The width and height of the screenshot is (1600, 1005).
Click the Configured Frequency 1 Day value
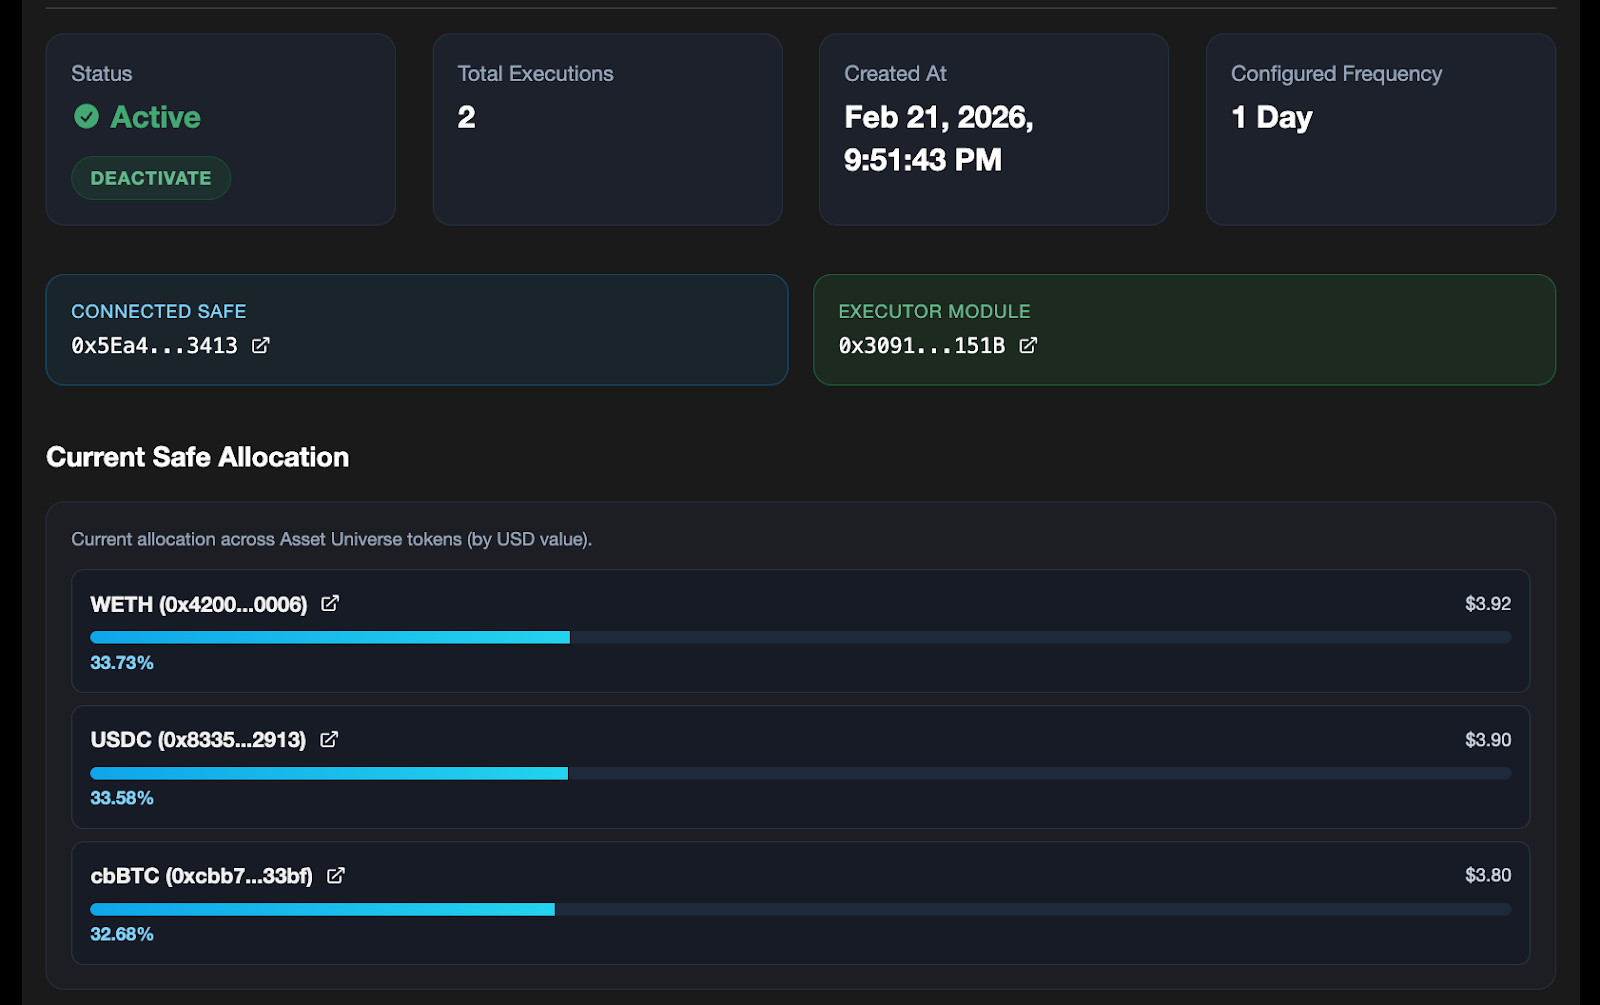point(1271,117)
